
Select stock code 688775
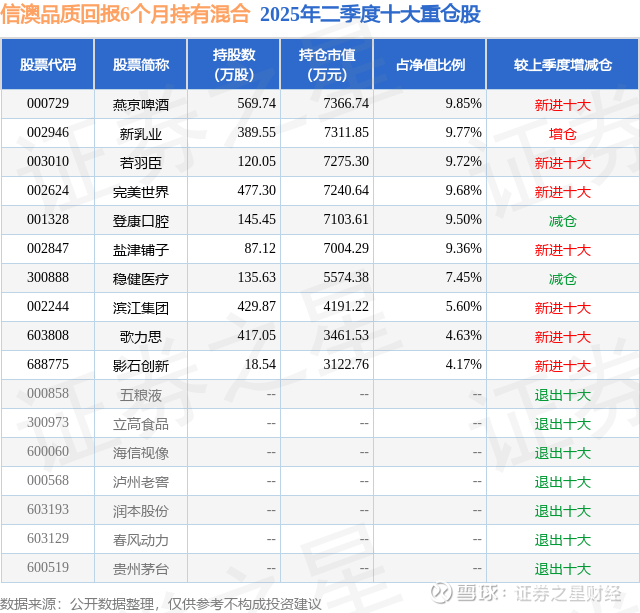click(48, 364)
